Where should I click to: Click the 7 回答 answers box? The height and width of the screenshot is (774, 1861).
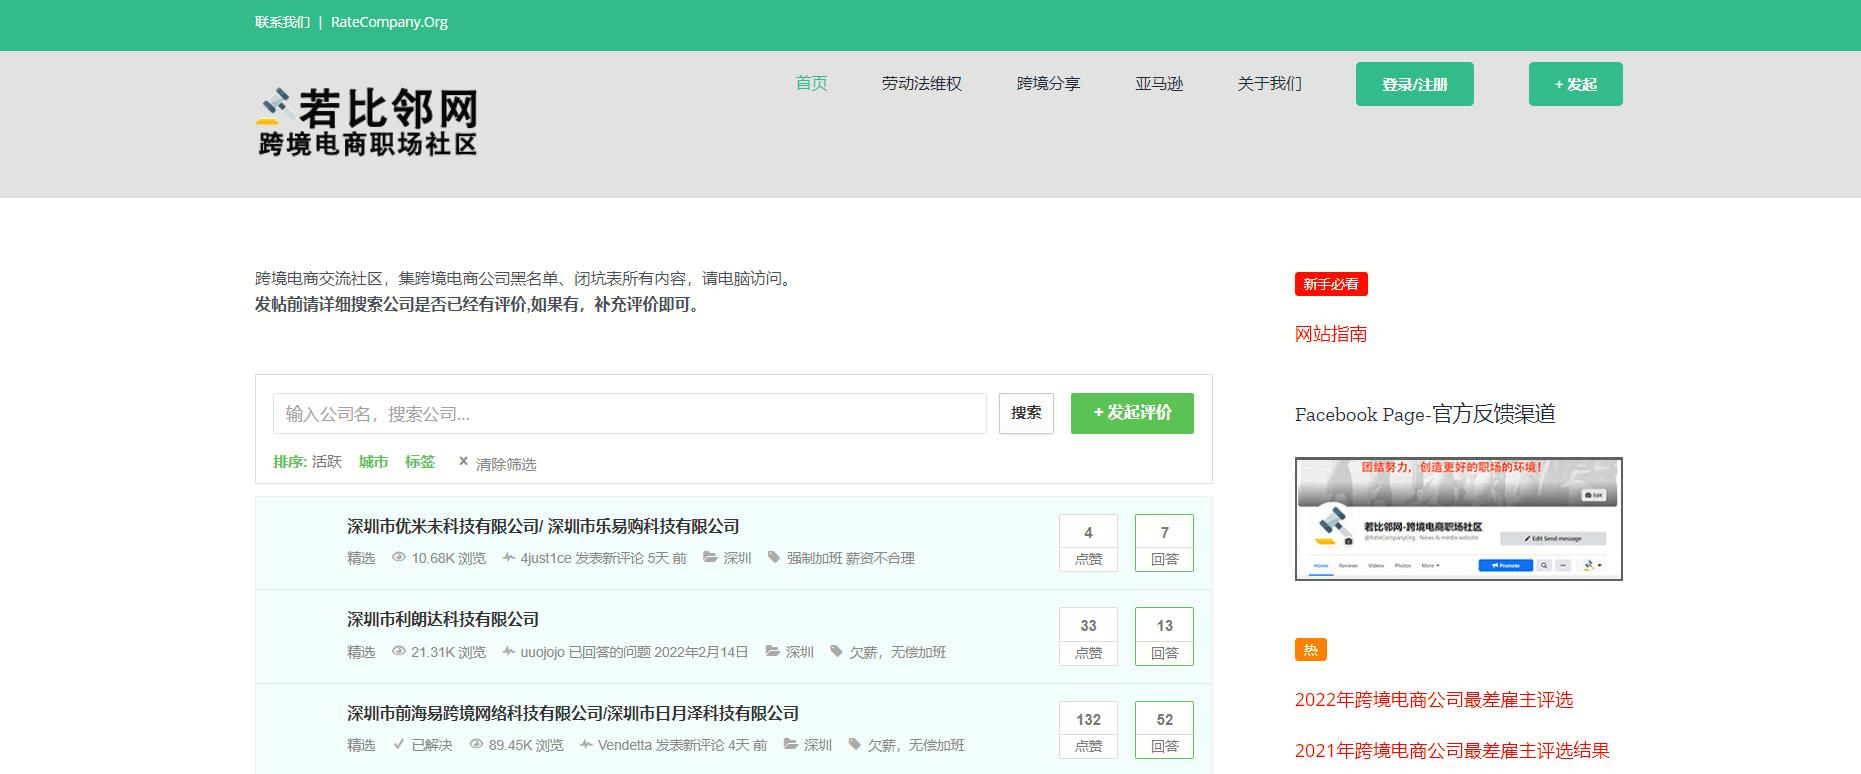[1164, 543]
